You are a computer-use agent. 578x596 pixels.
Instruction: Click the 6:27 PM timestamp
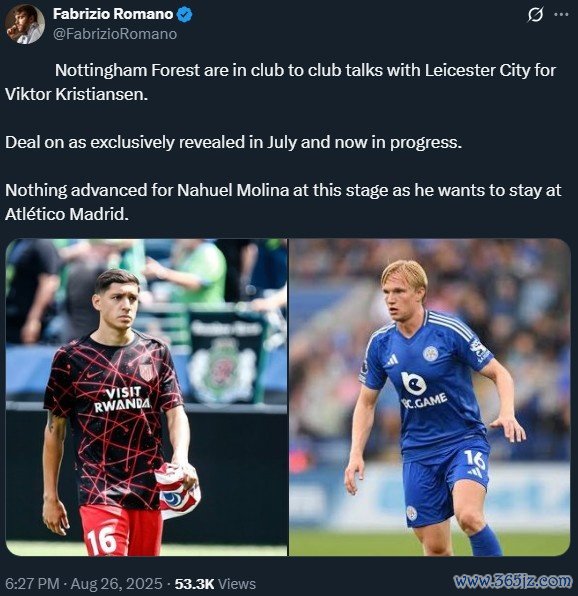coord(32,583)
